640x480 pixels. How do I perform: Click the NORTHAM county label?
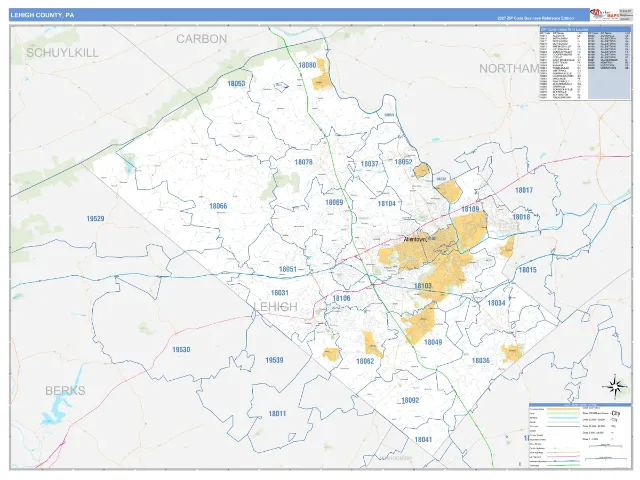point(509,69)
